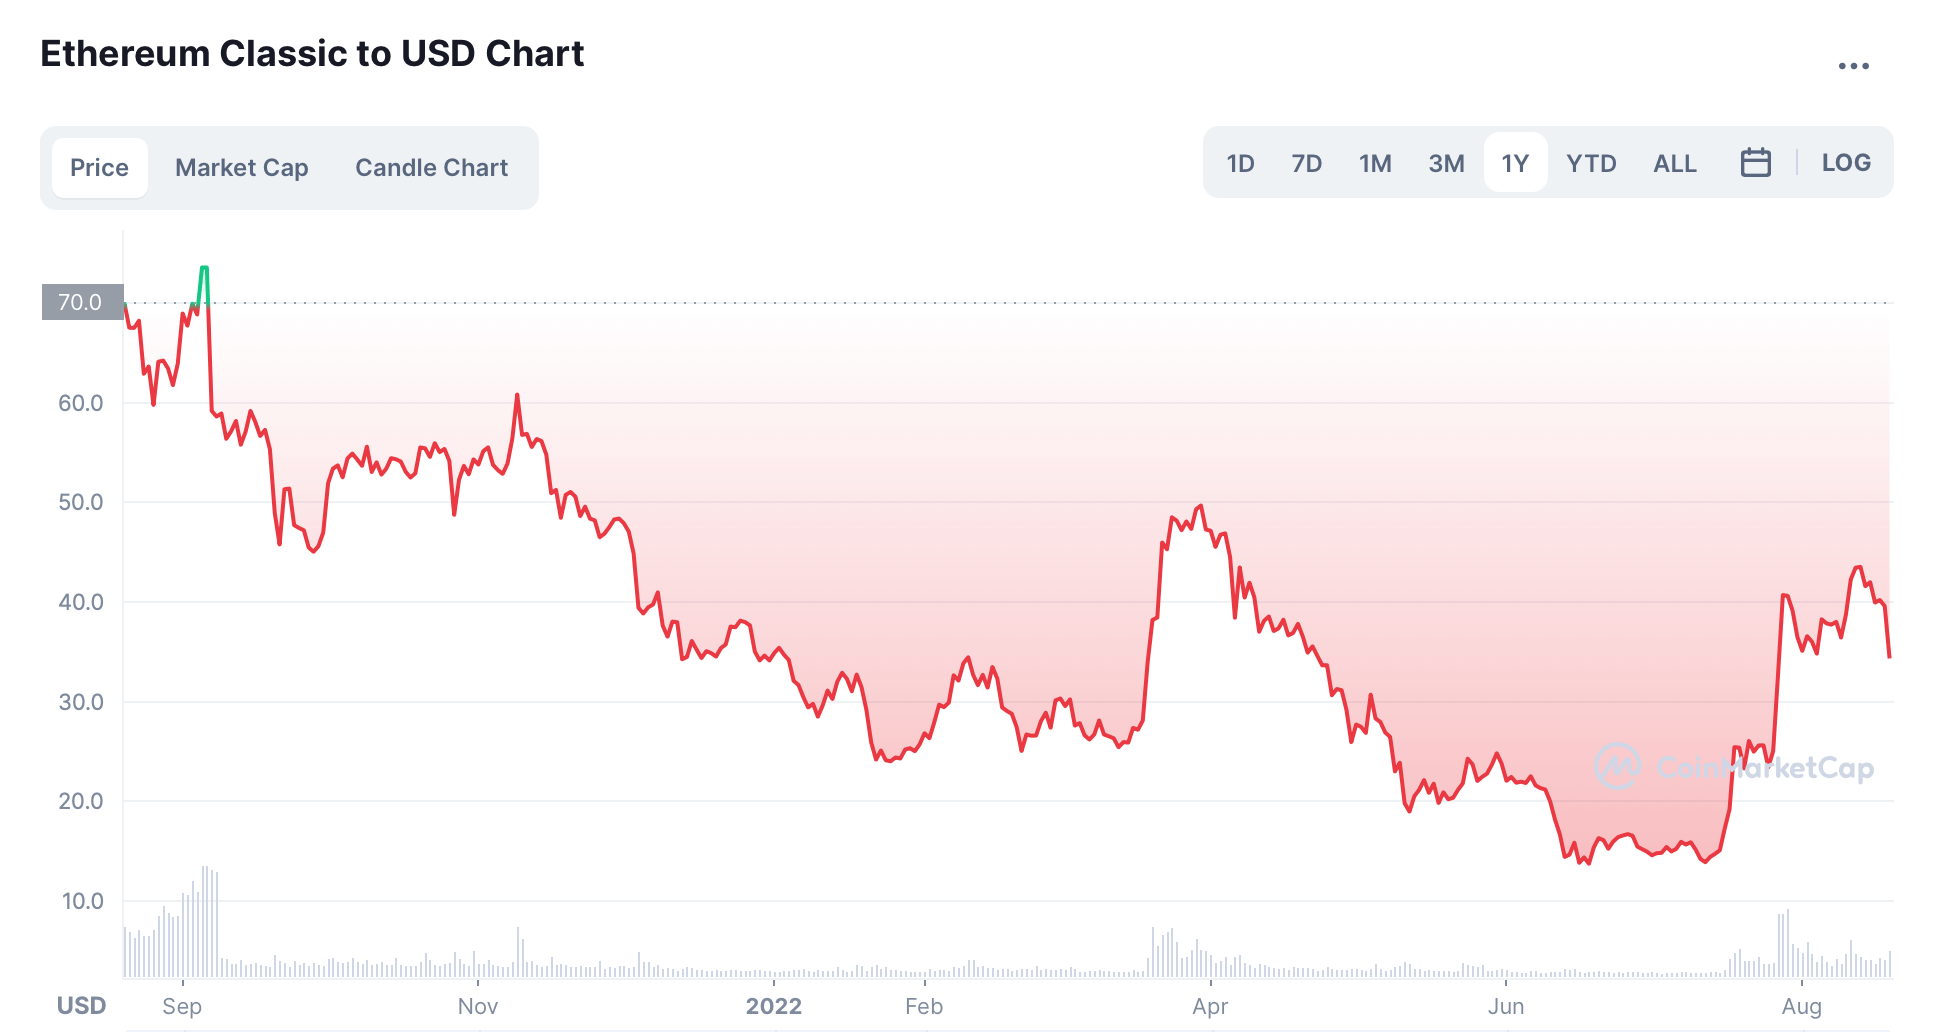1936x1032 pixels.
Task: Select the 7D time range
Action: click(1306, 163)
